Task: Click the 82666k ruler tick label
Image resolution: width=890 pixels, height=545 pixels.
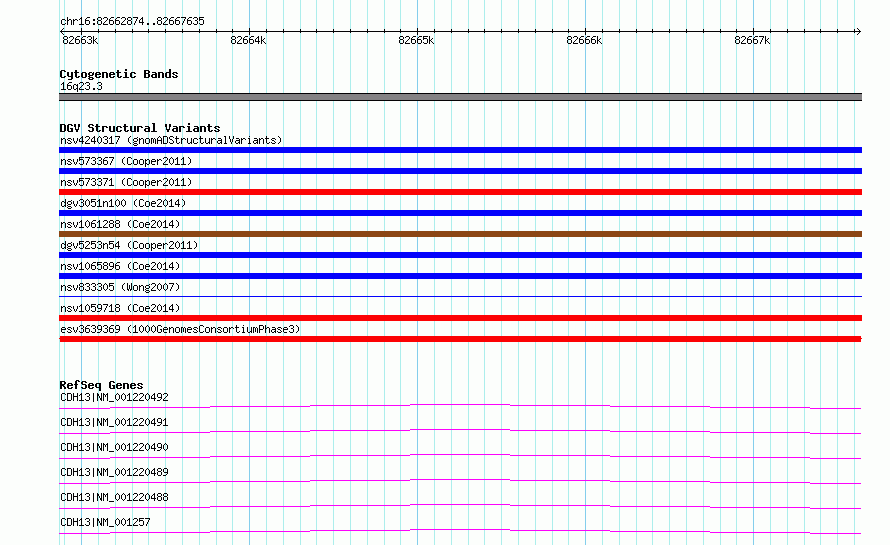Action: click(x=584, y=40)
